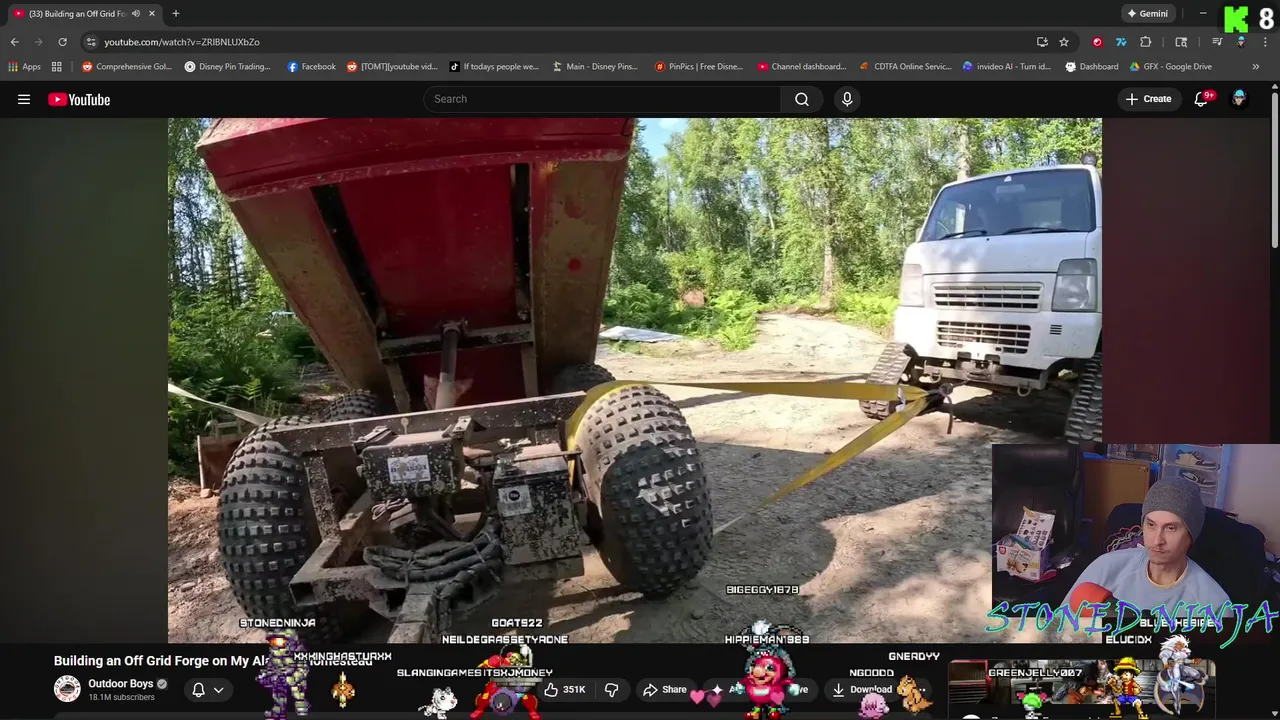Screen dimensions: 1280x720
Task: Open the YouTube notifications bell
Action: pos(1201,99)
